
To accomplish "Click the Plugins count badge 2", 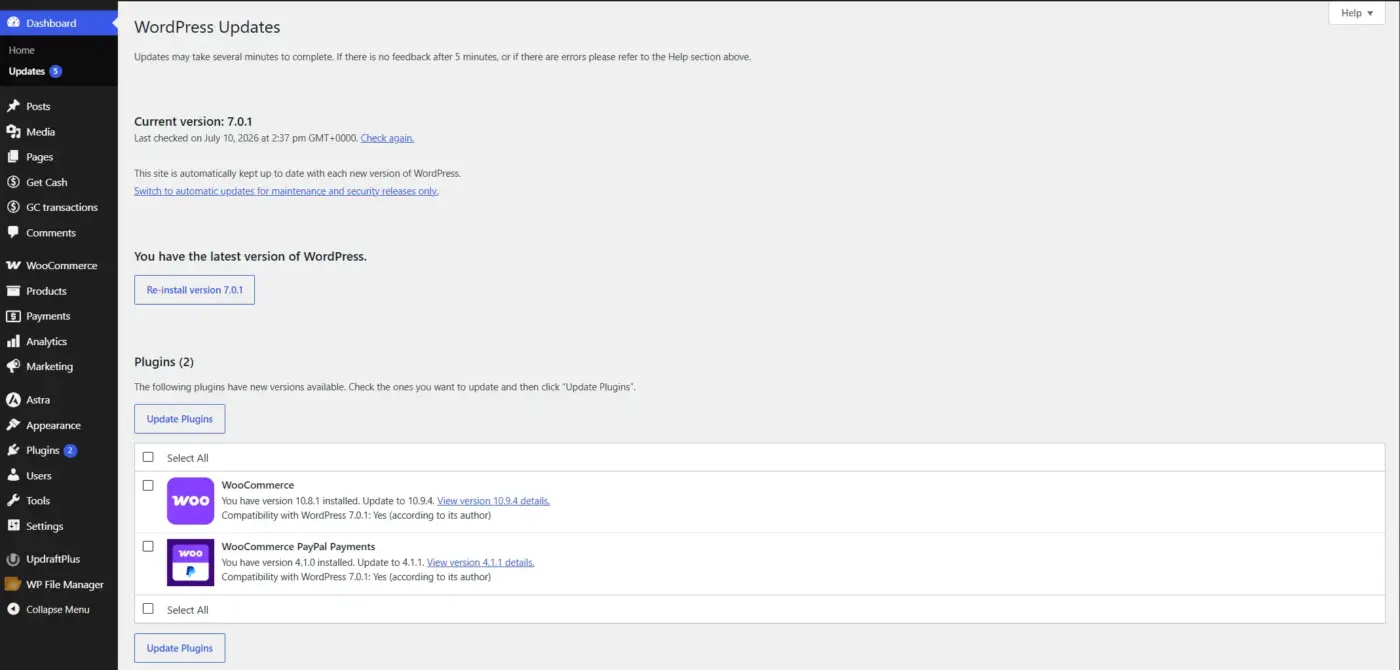I will (70, 450).
